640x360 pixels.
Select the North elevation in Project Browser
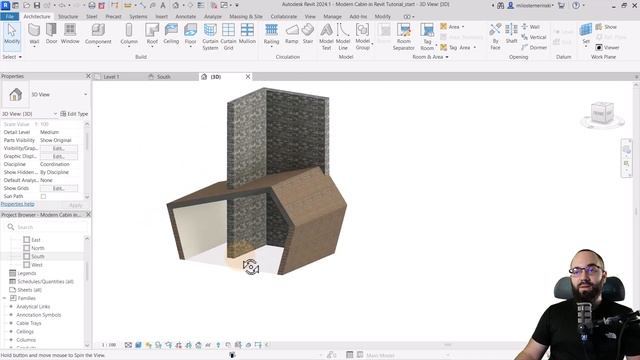click(x=38, y=248)
